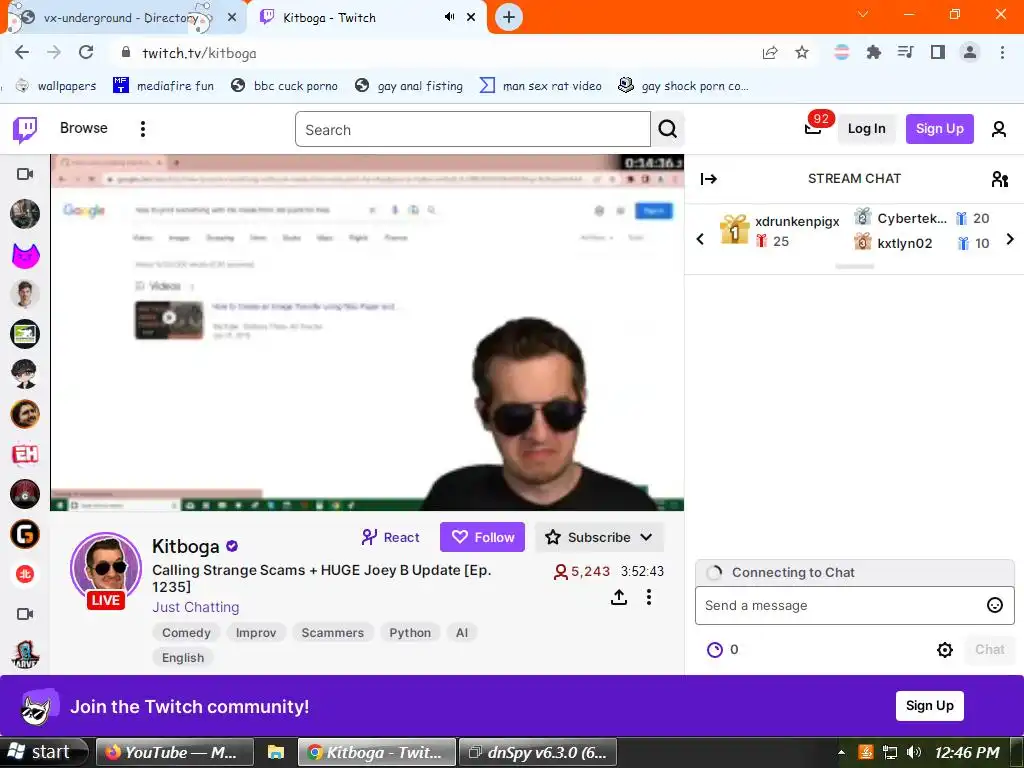Screen dimensions: 1024x768
Task: Go back to the previous page
Action: (x=22, y=53)
